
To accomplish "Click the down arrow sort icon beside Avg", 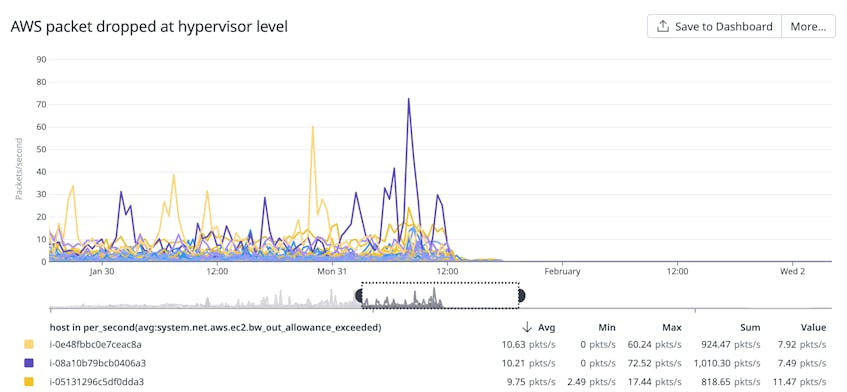I will (526, 327).
